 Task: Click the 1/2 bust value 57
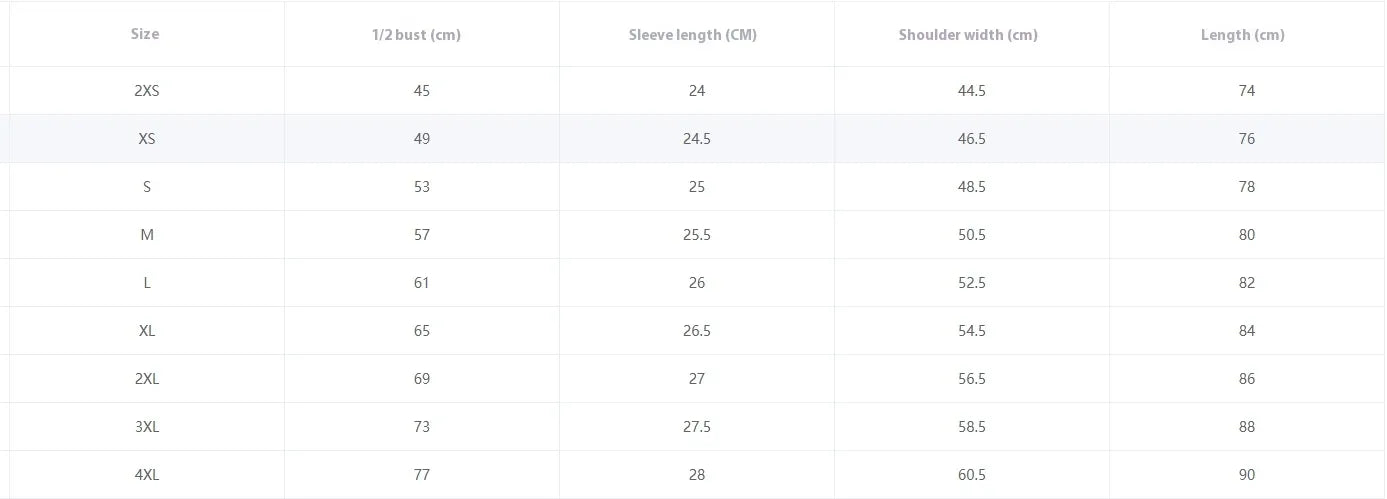tap(422, 235)
